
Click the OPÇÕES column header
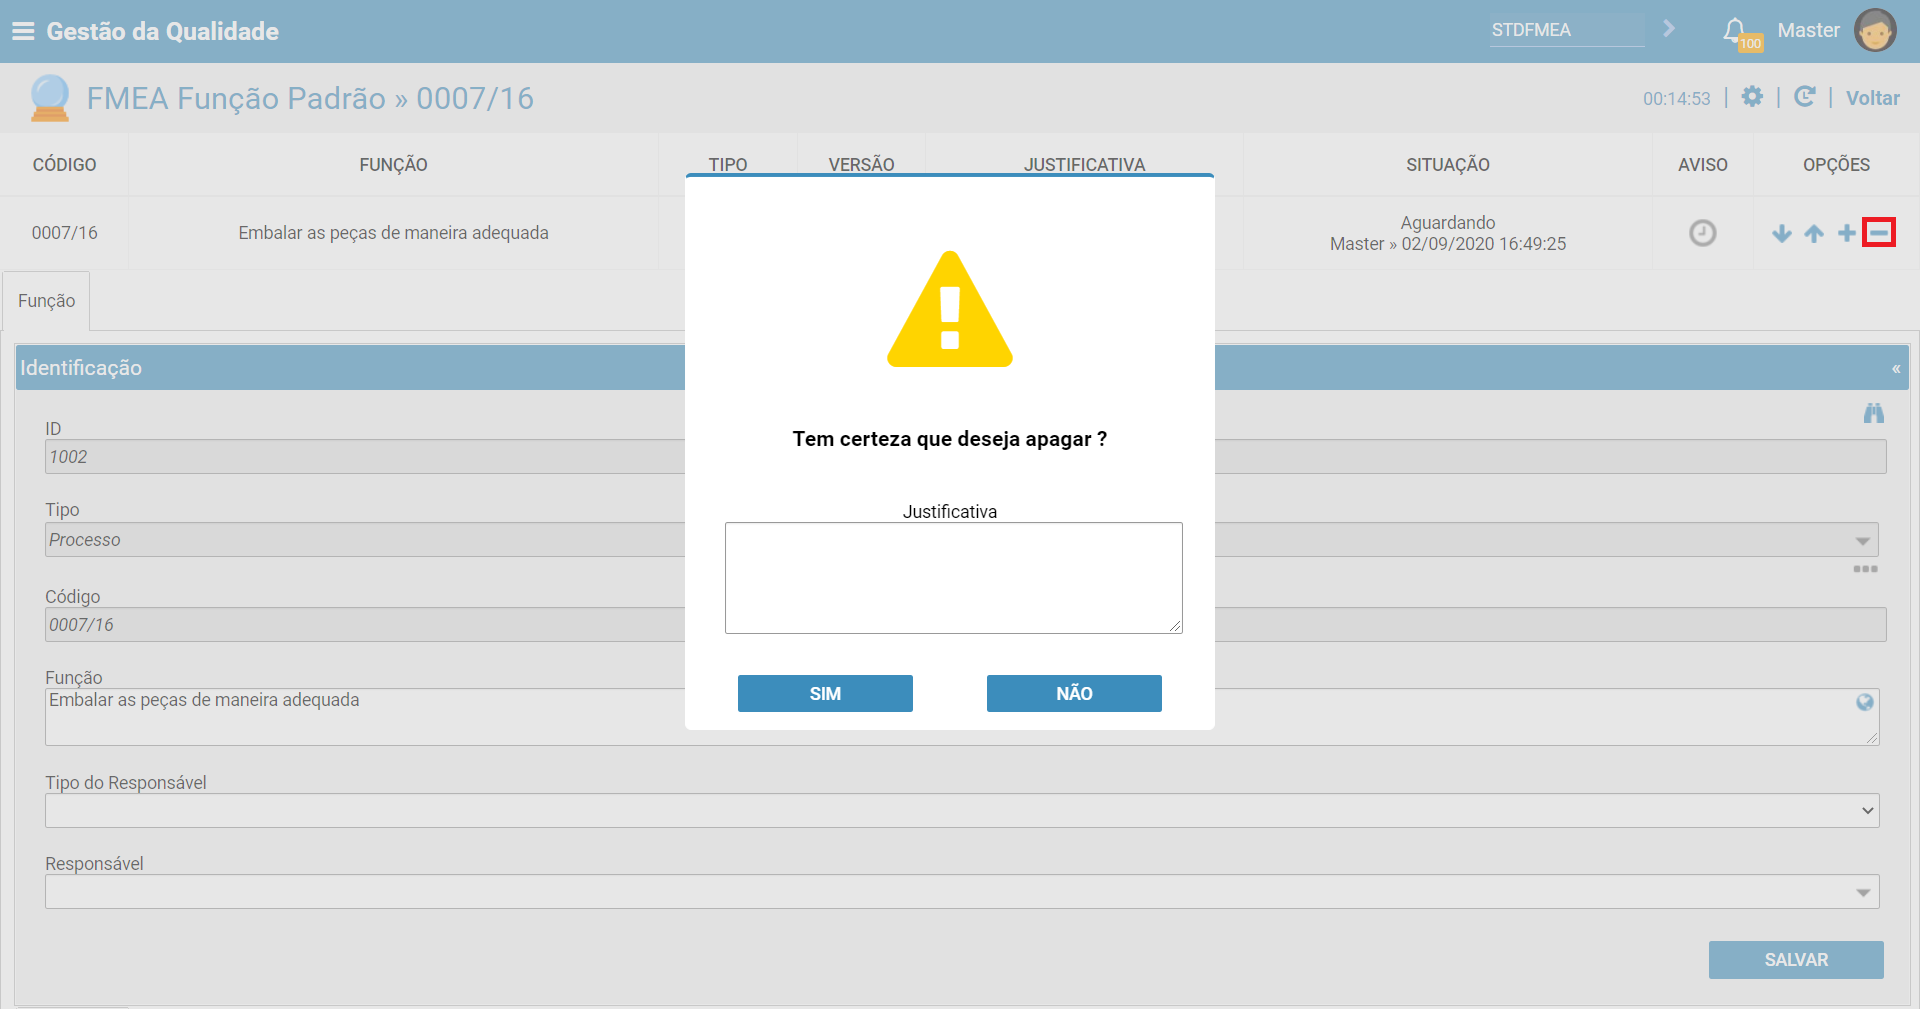click(x=1836, y=165)
